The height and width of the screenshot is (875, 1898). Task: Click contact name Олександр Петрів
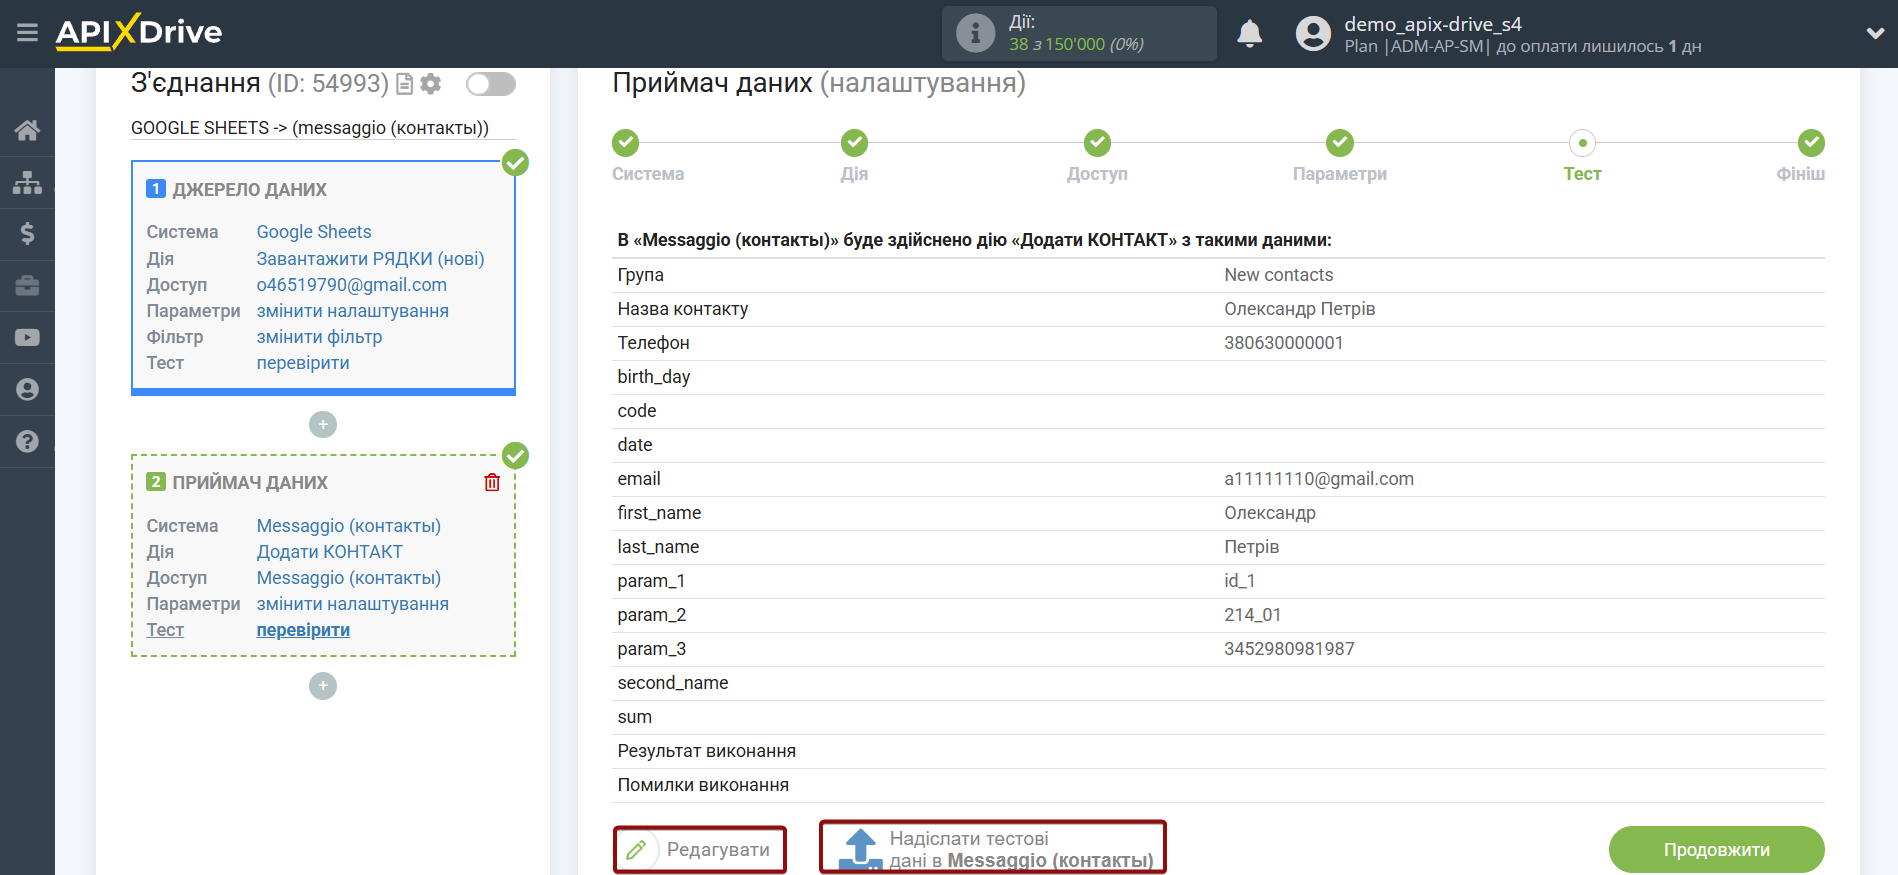1300,309
